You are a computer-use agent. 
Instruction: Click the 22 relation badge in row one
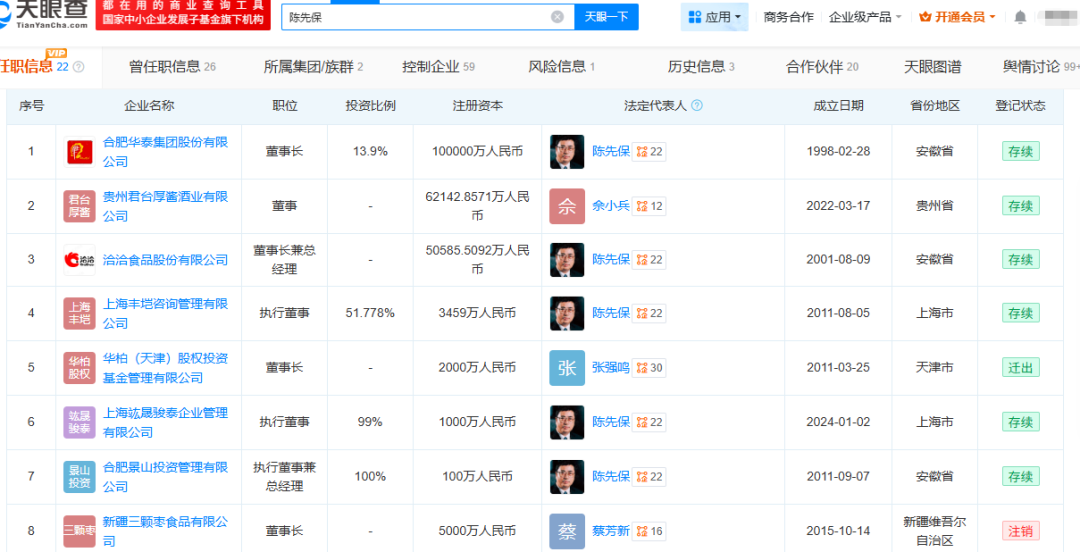650,152
